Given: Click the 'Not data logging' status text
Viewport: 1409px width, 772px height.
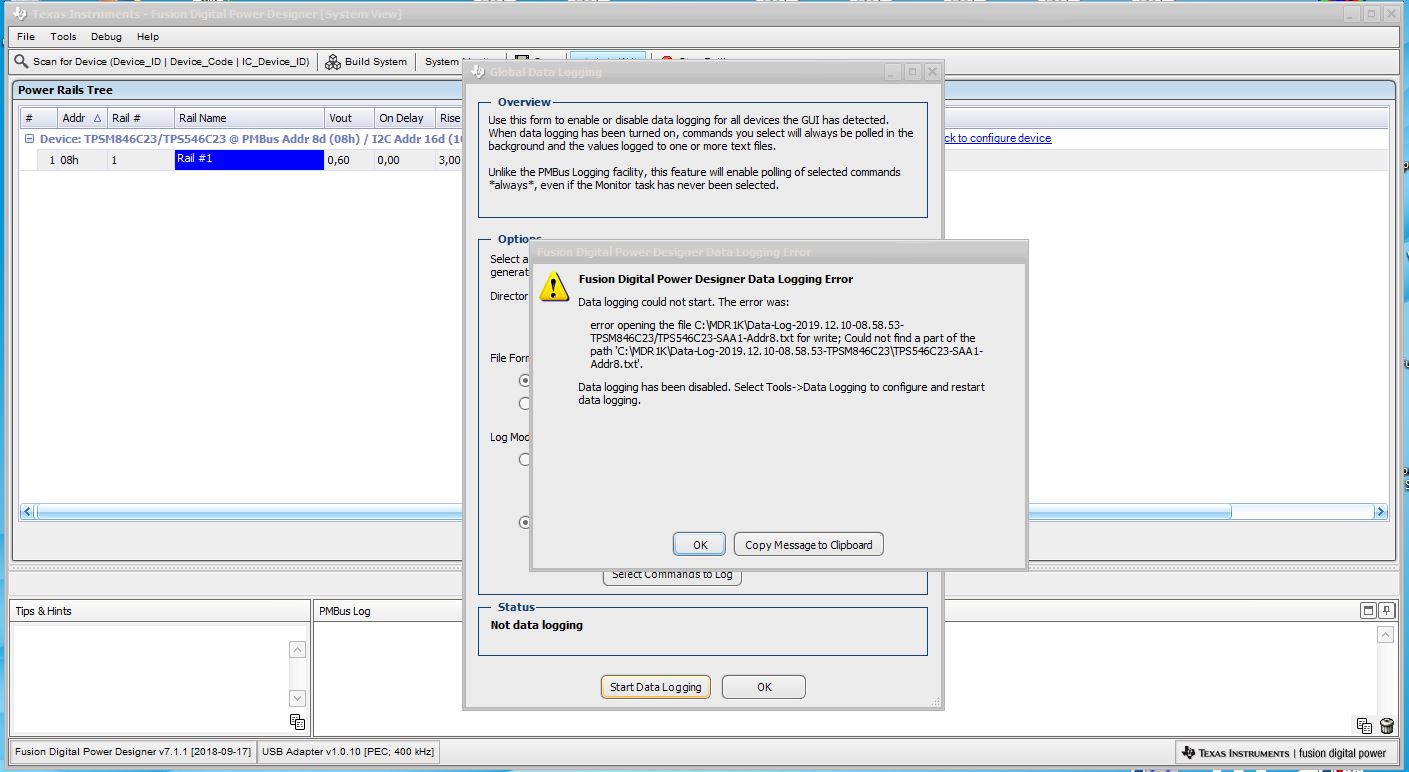Looking at the screenshot, I should (537, 625).
